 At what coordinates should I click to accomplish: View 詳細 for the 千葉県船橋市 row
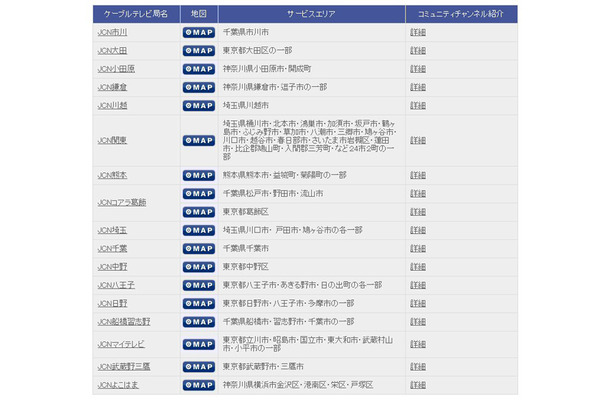click(x=418, y=322)
